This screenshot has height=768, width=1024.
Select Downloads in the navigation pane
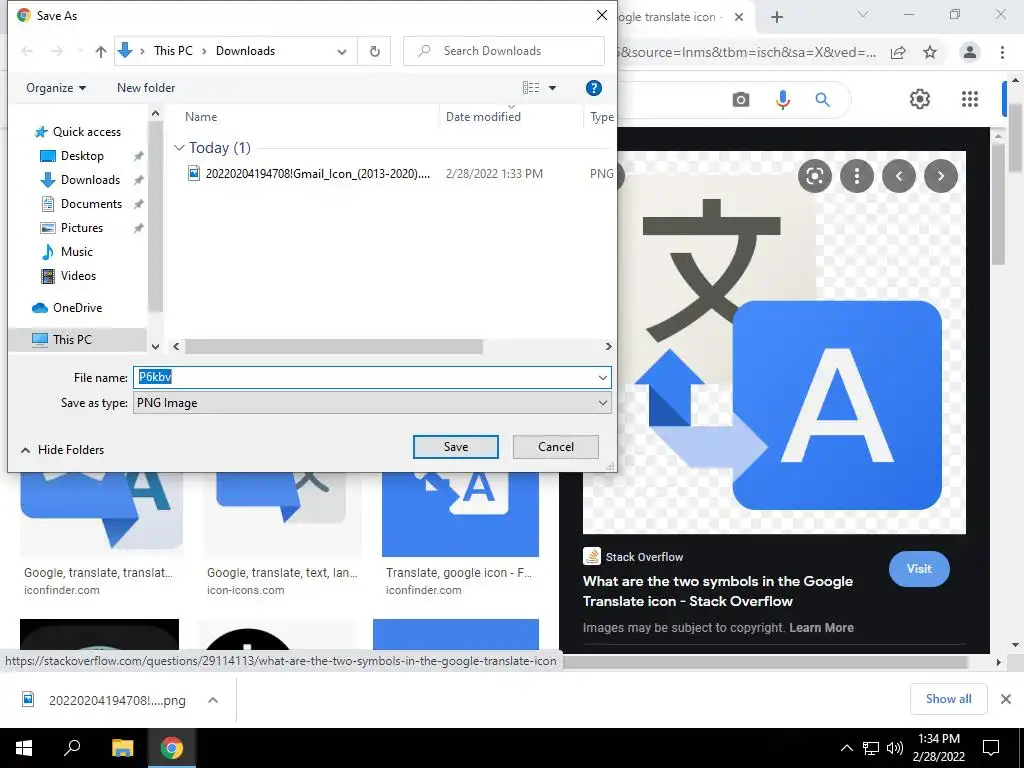pyautogui.click(x=90, y=180)
